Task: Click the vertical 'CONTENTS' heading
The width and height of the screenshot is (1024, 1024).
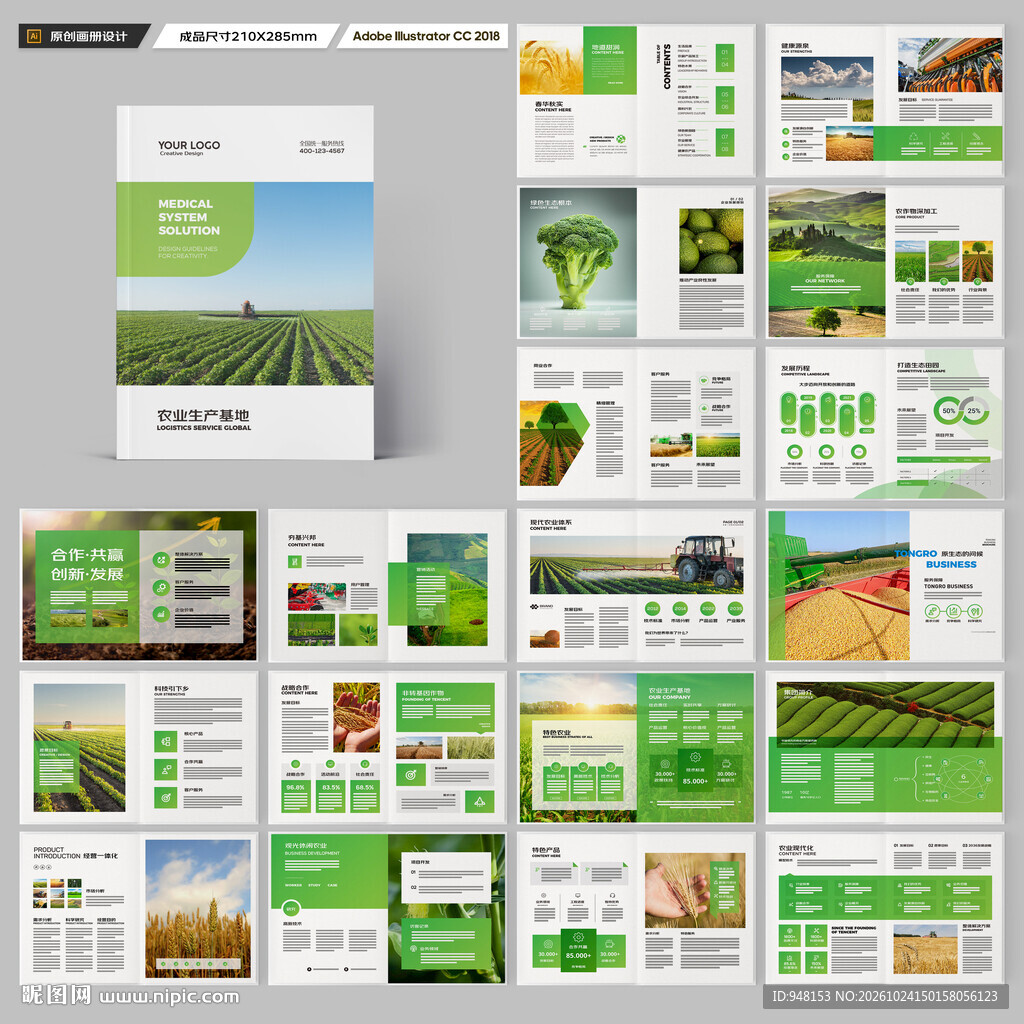Action: 667,67
